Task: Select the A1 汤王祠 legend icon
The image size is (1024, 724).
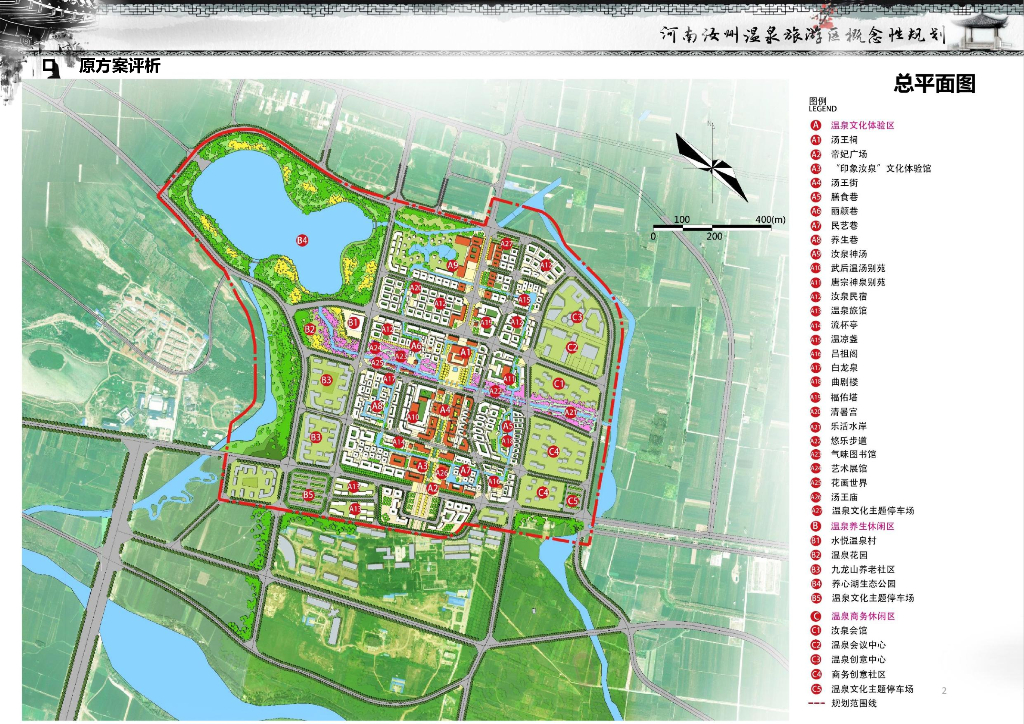Action: click(816, 140)
